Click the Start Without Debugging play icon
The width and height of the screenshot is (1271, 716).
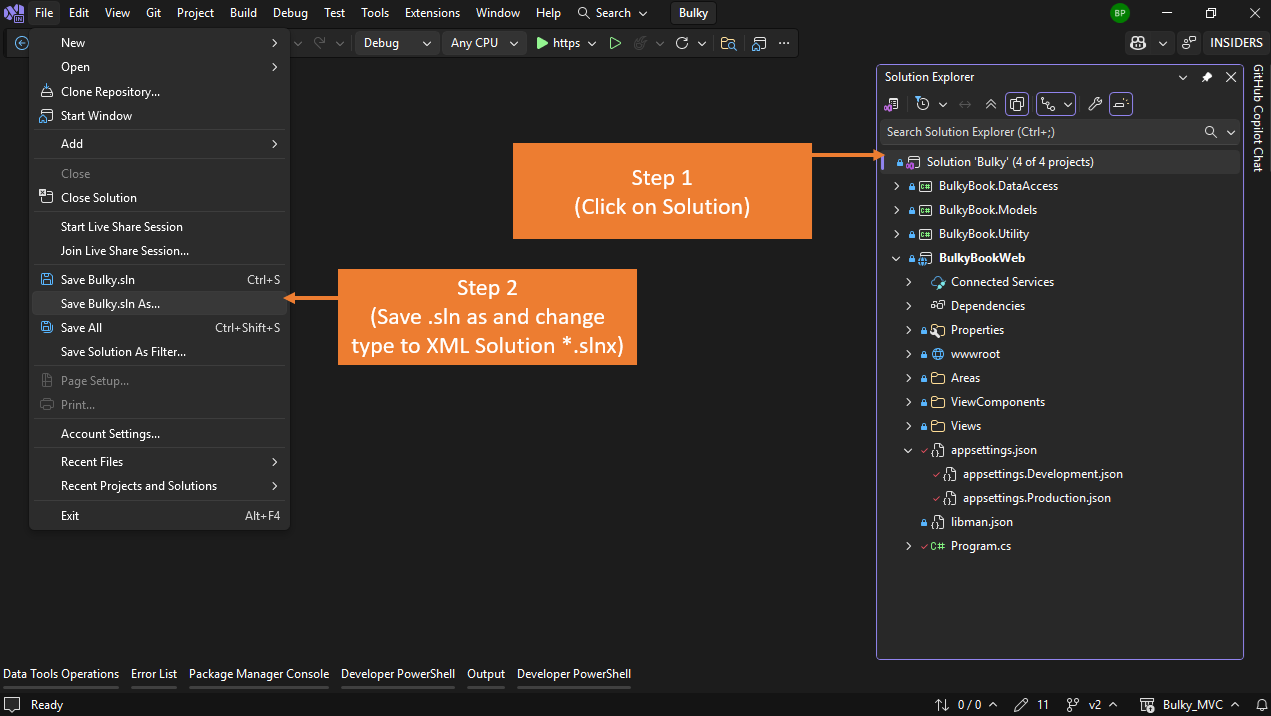point(615,43)
